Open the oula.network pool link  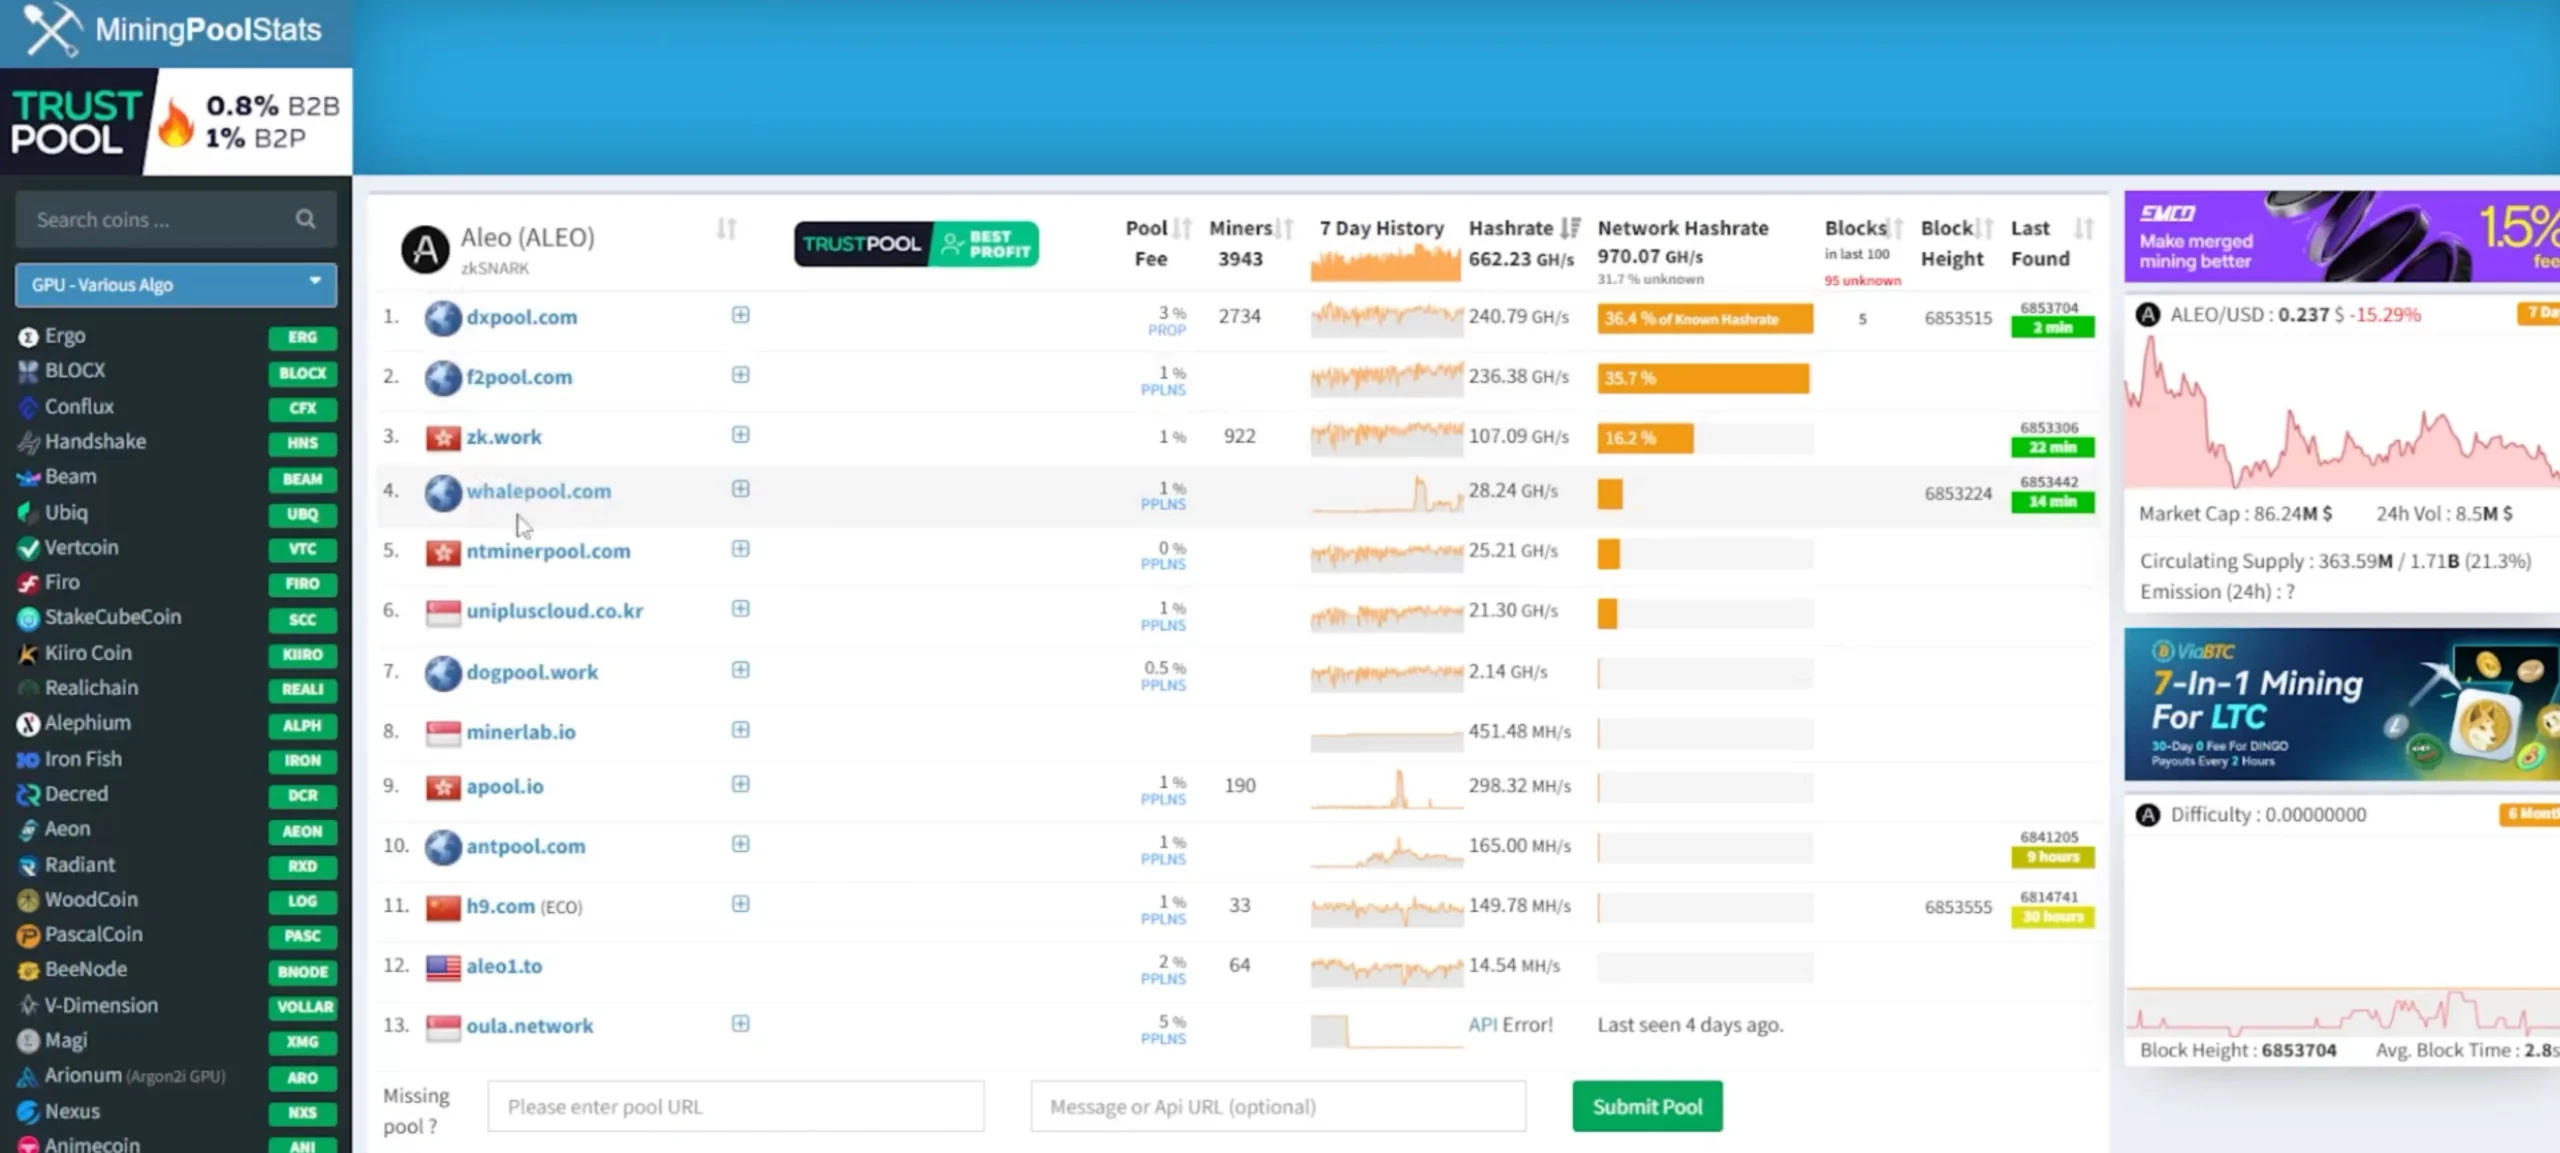pyautogui.click(x=529, y=1026)
